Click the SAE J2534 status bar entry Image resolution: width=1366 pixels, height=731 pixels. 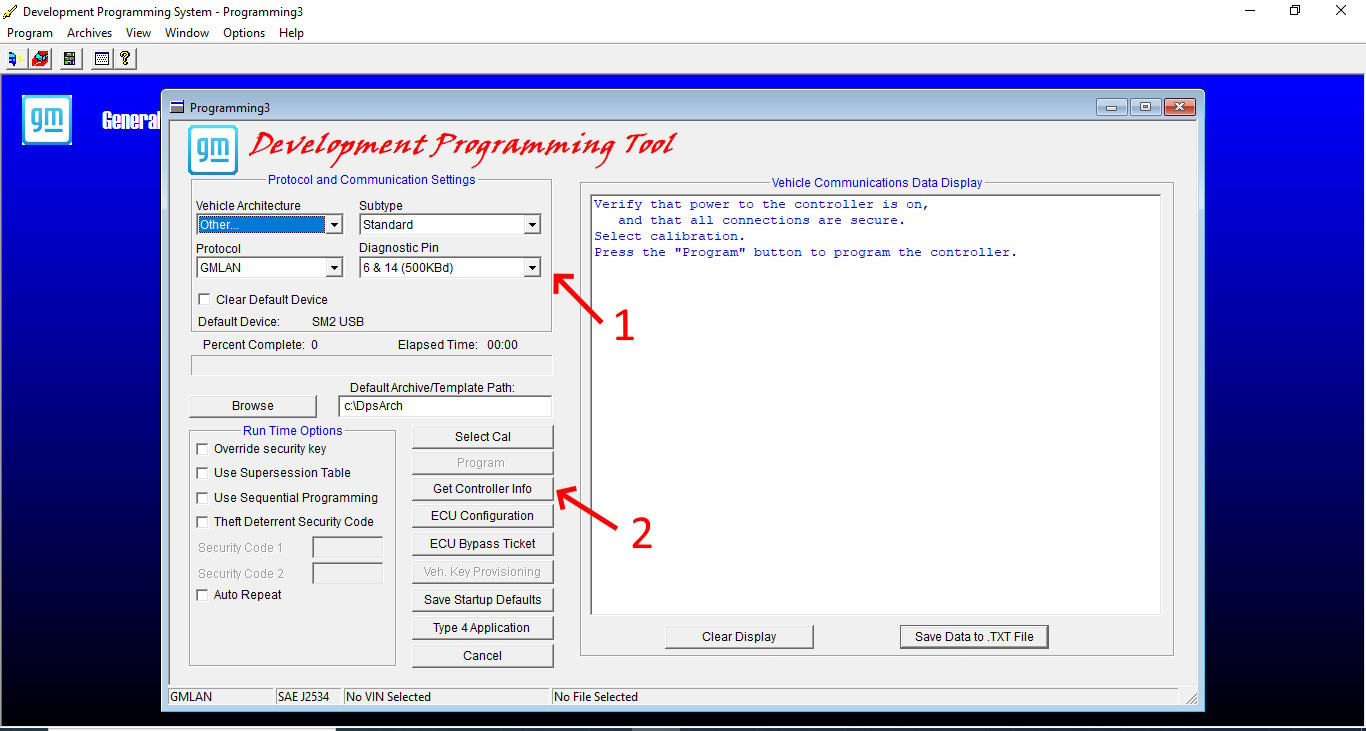(x=307, y=697)
